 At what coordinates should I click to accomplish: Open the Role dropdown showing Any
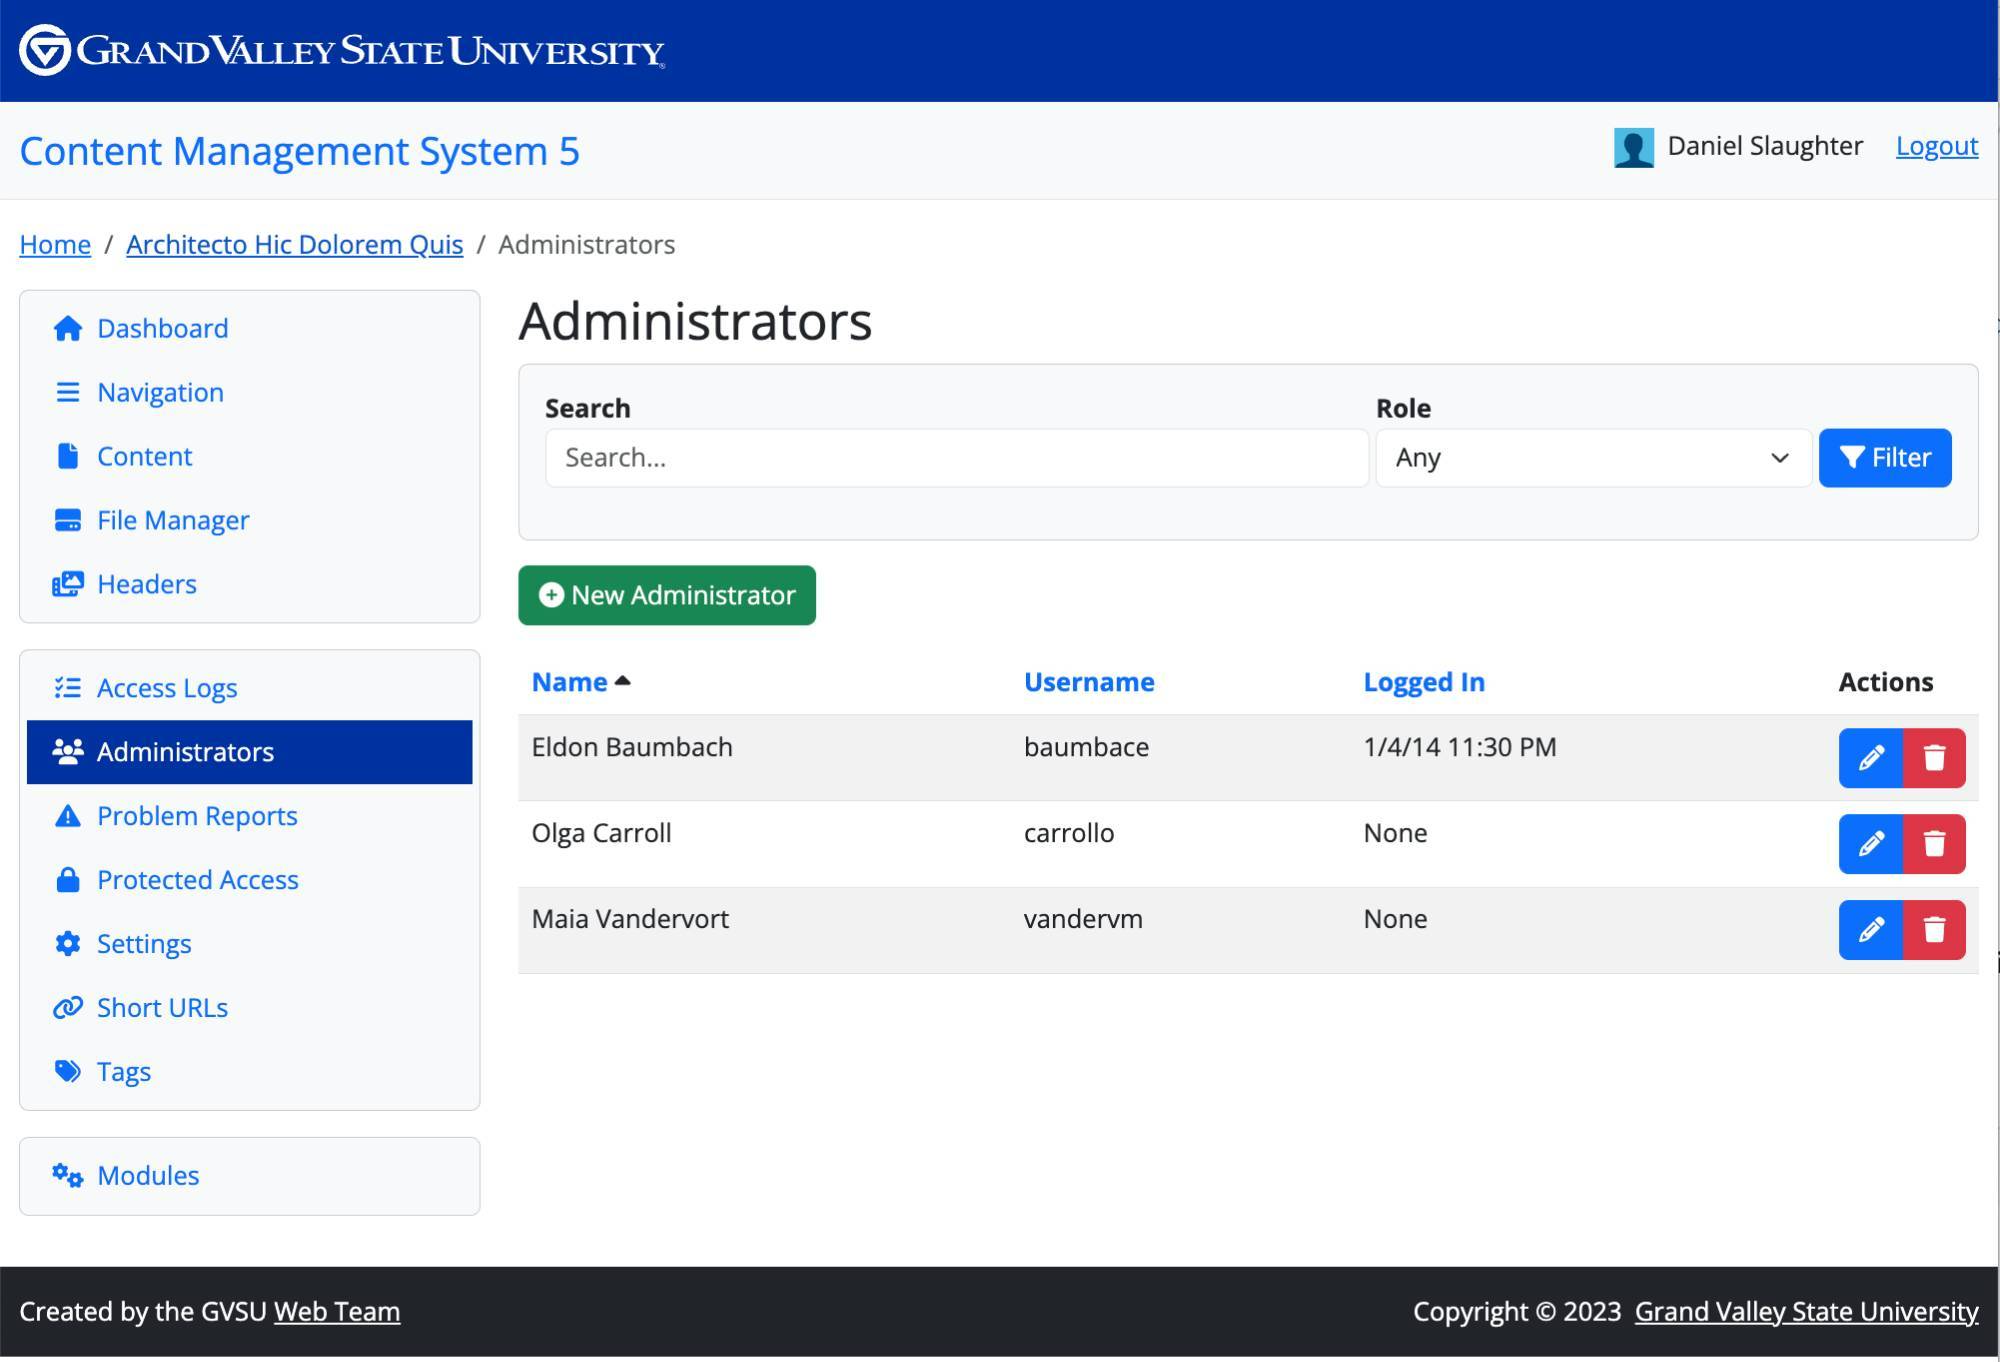point(1592,458)
